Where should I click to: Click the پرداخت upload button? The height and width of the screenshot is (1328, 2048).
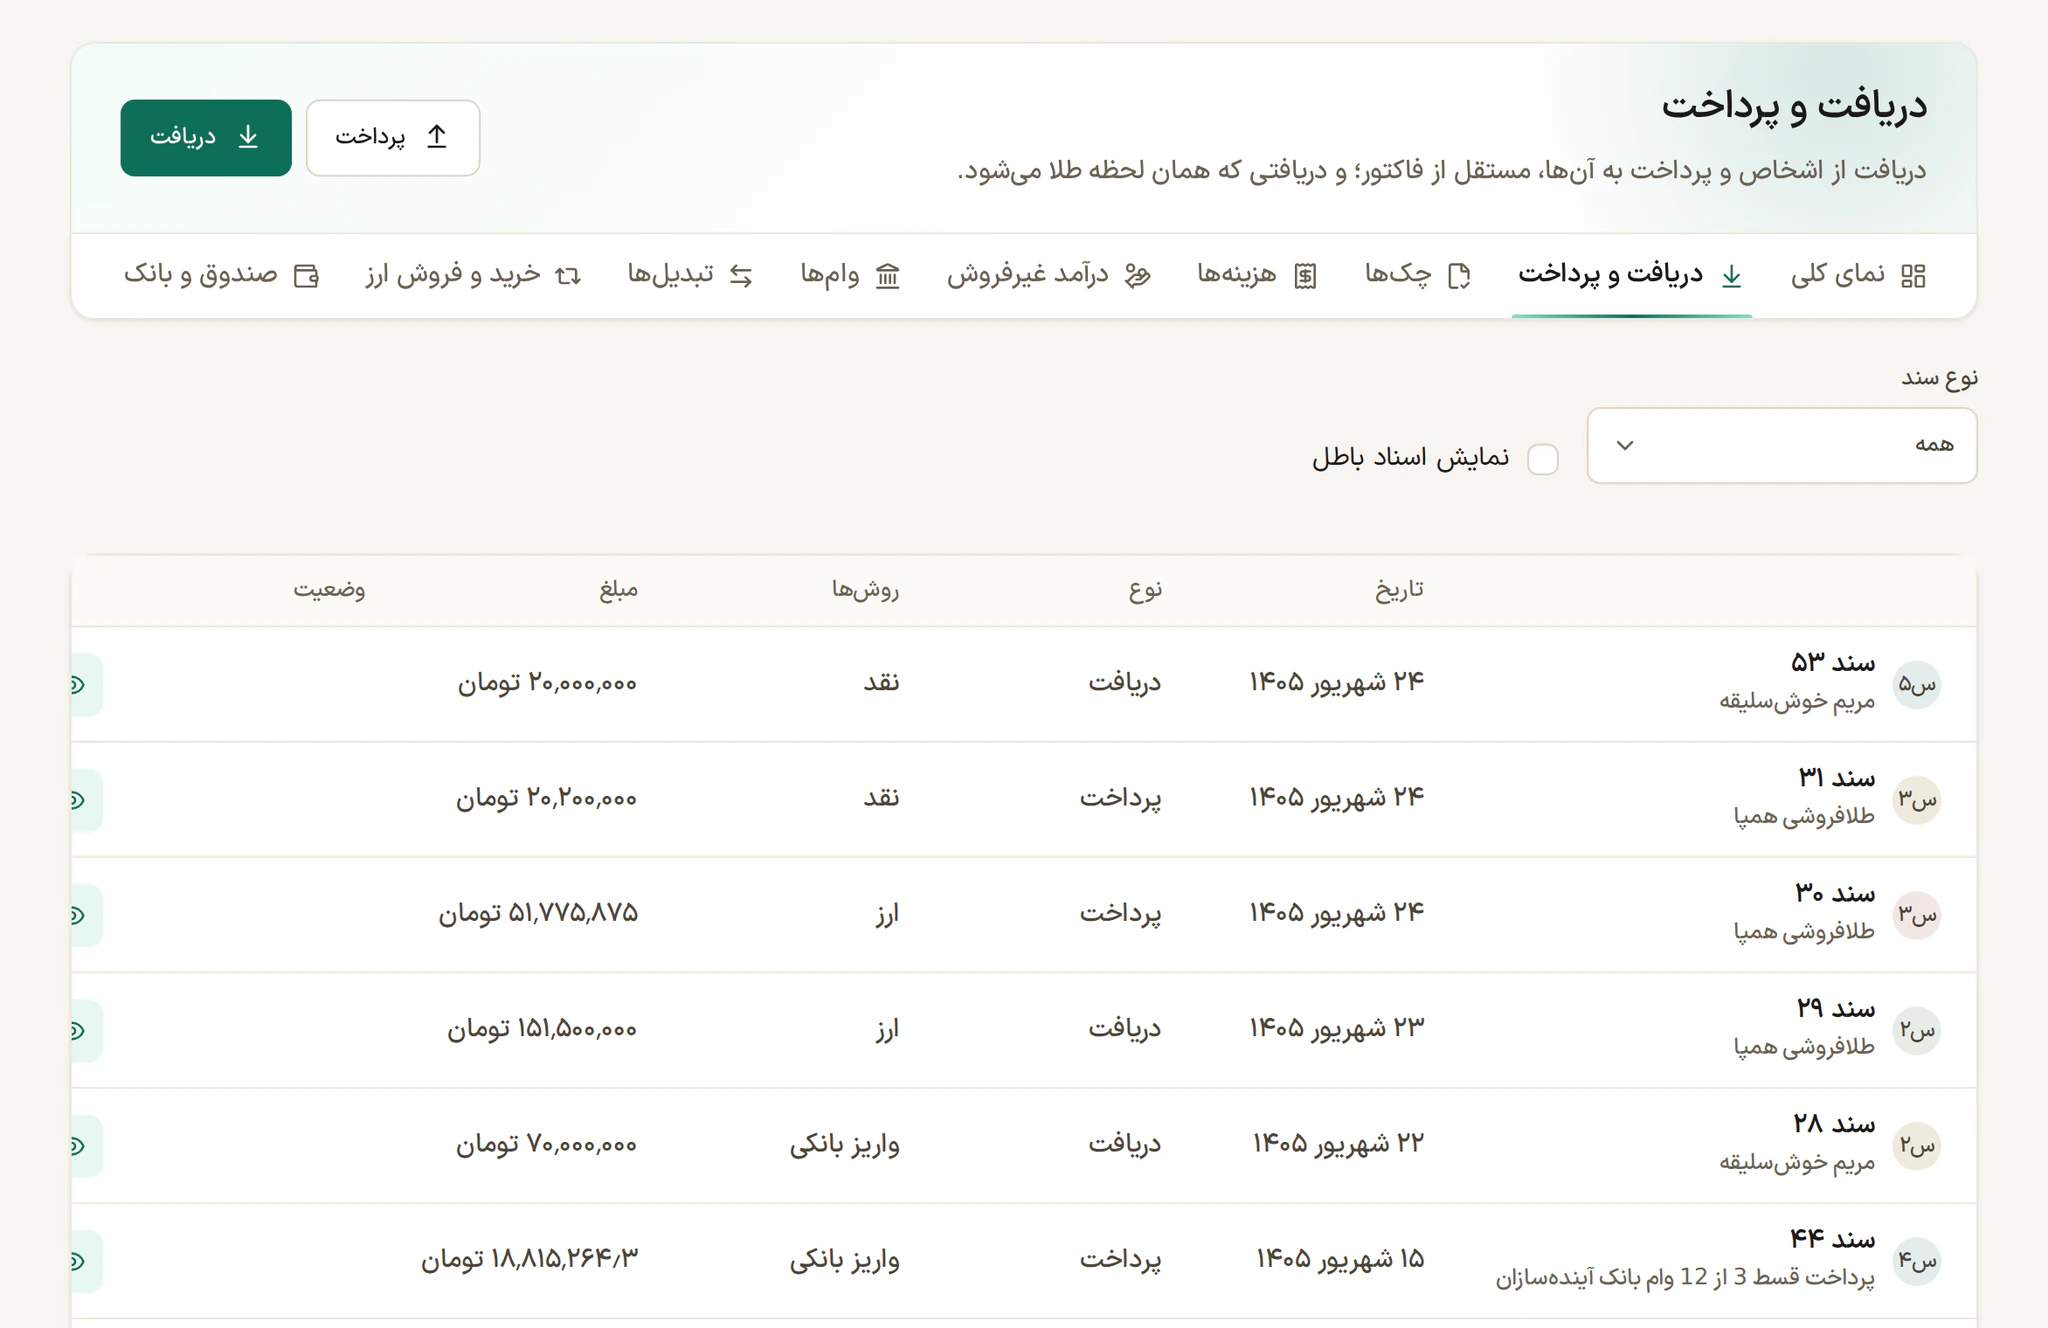coord(393,138)
